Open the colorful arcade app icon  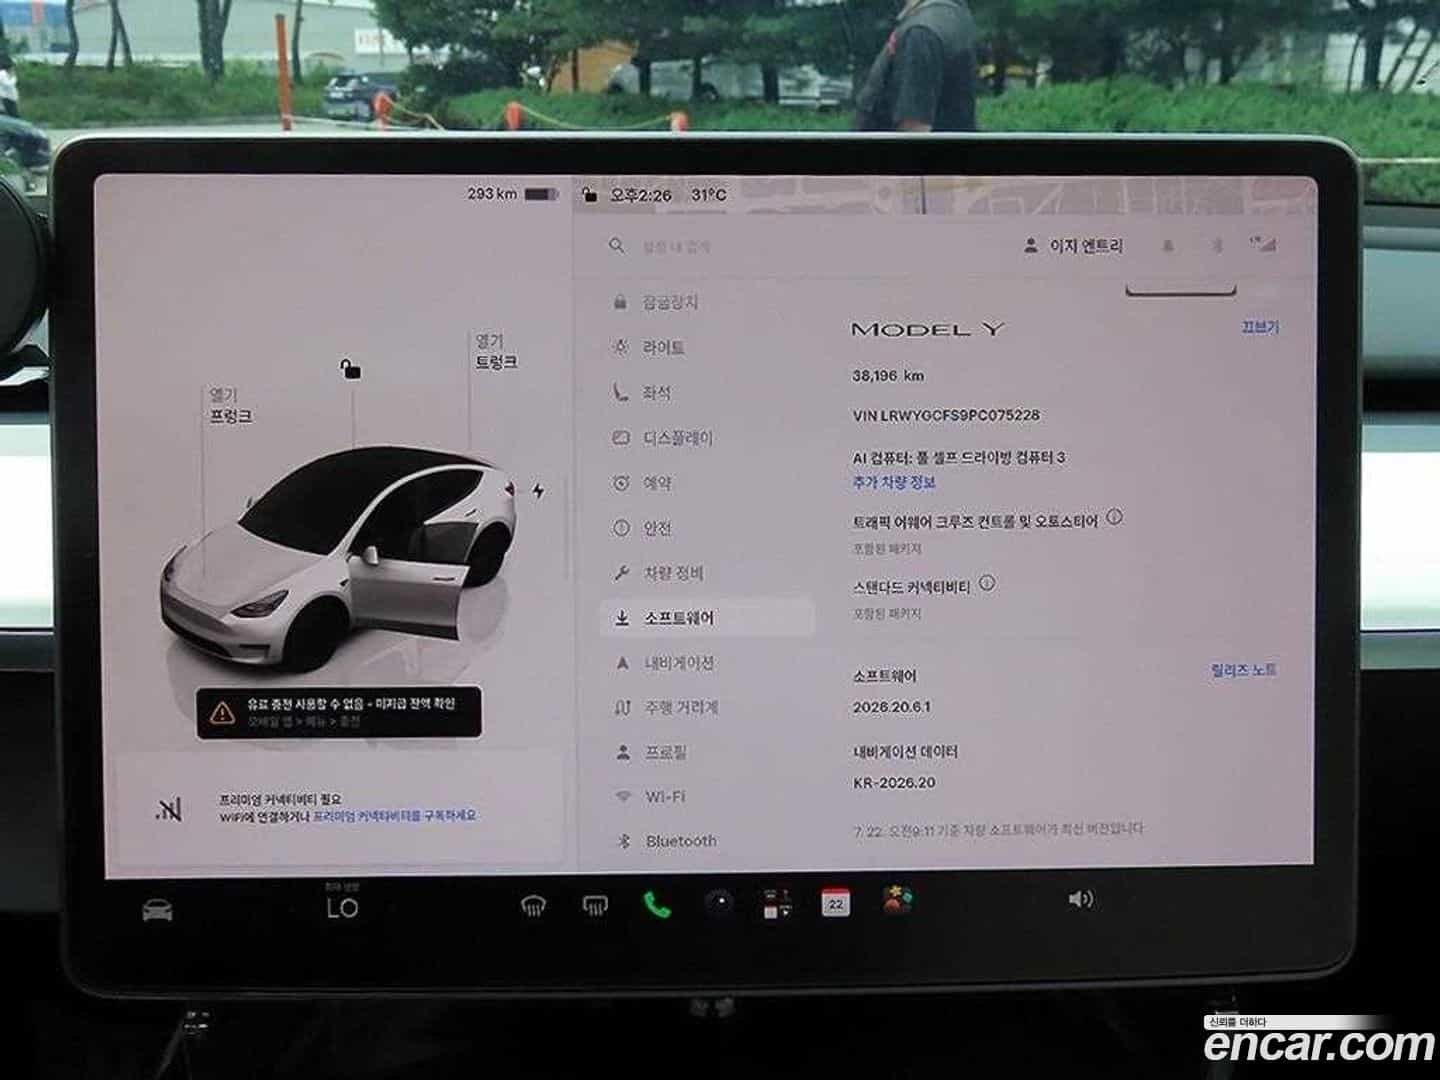[x=897, y=900]
